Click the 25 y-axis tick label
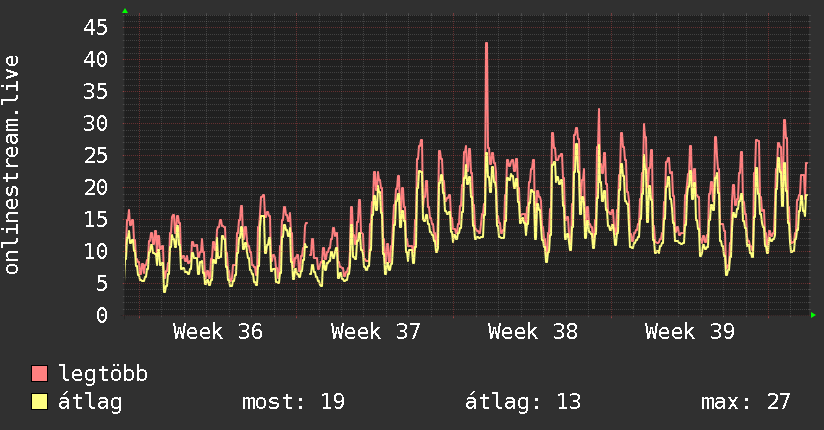 coord(96,156)
